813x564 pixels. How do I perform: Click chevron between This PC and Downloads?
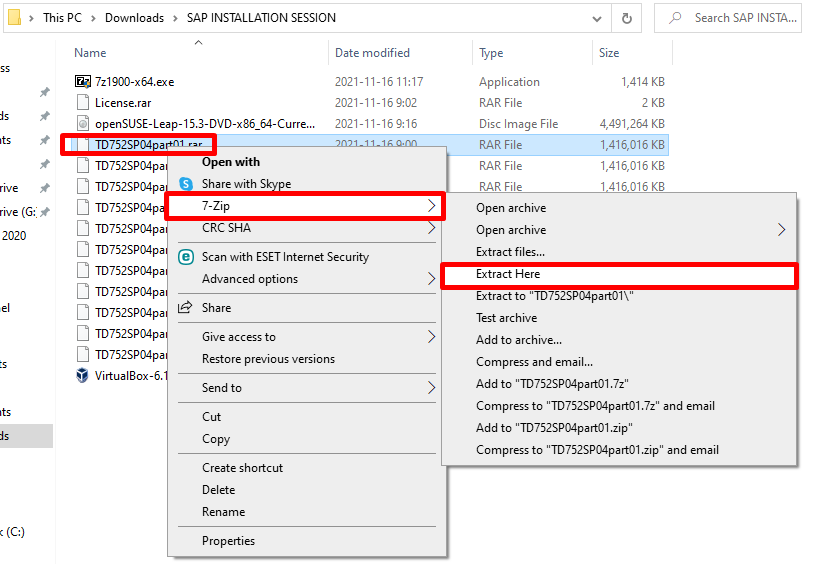click(x=93, y=18)
